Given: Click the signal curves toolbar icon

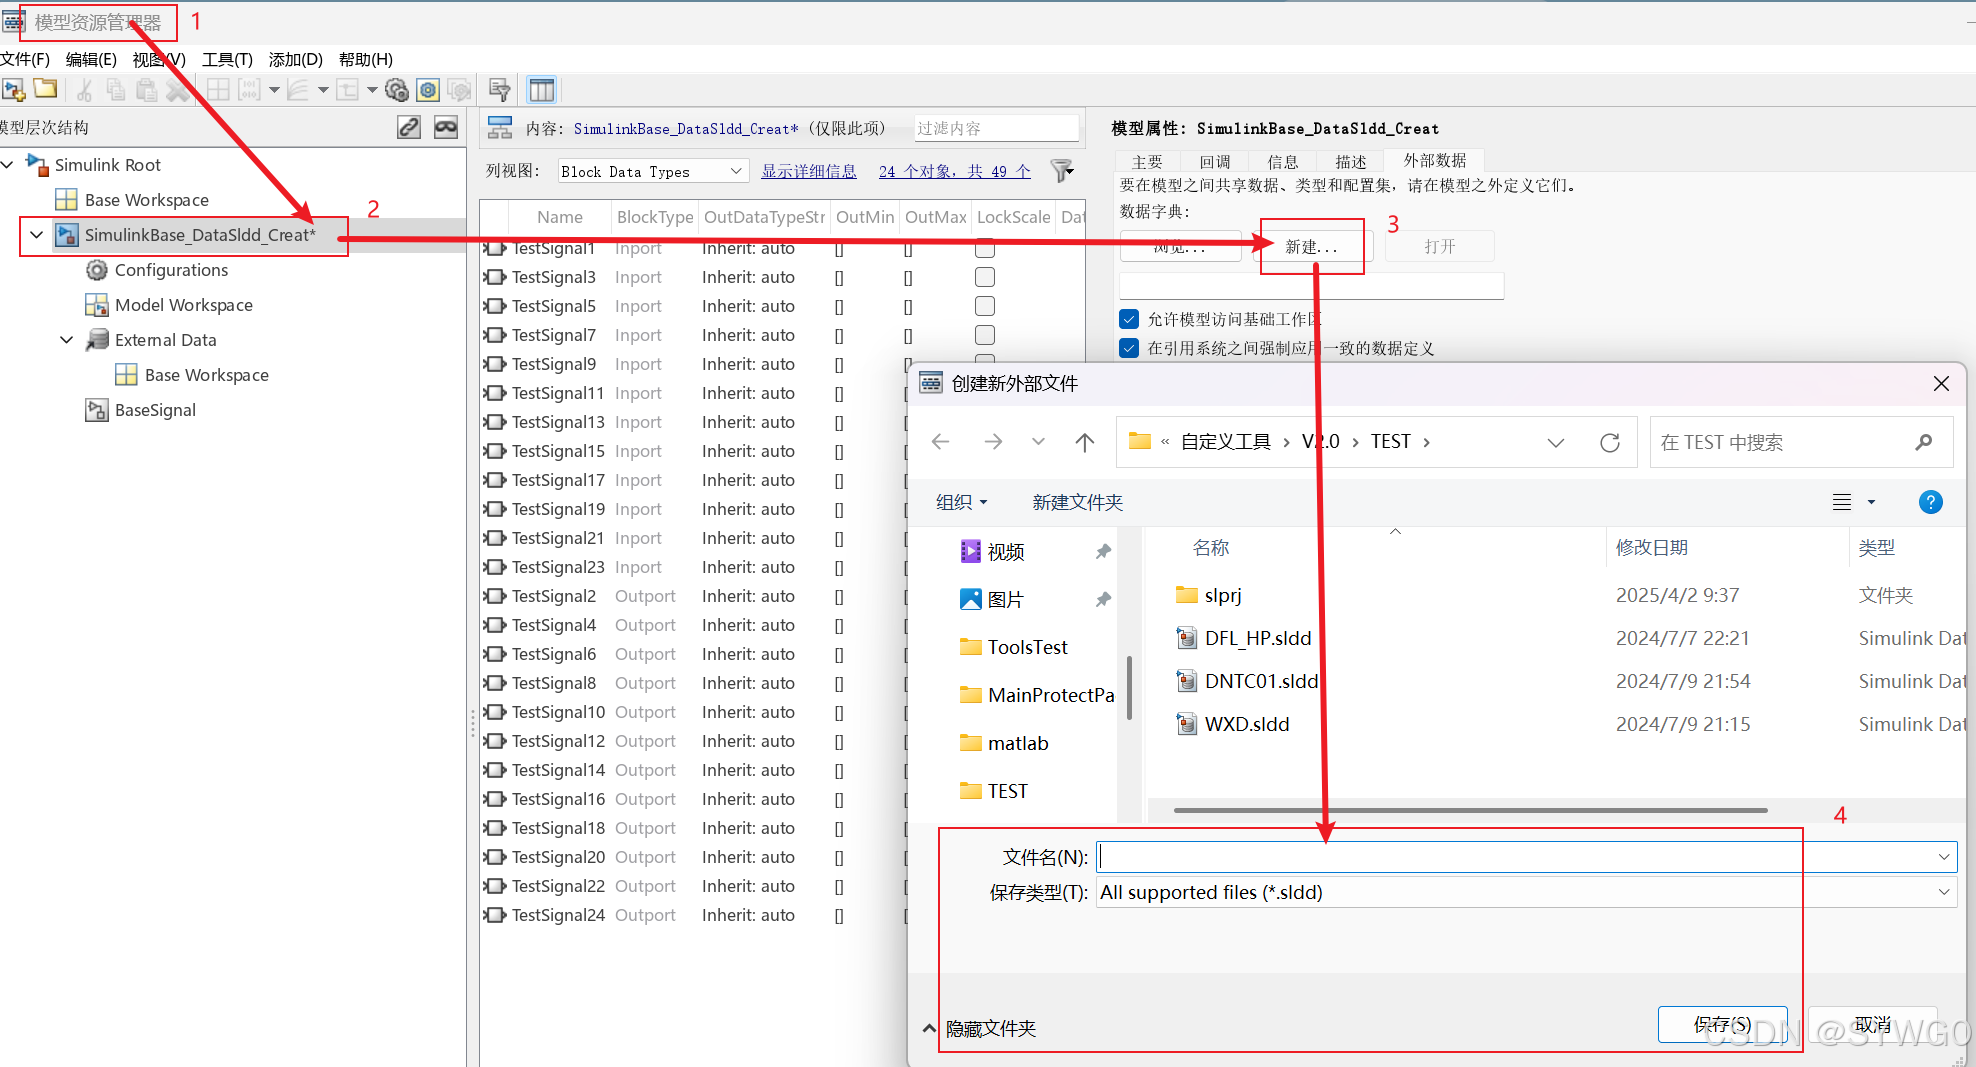Looking at the screenshot, I should point(298,90).
